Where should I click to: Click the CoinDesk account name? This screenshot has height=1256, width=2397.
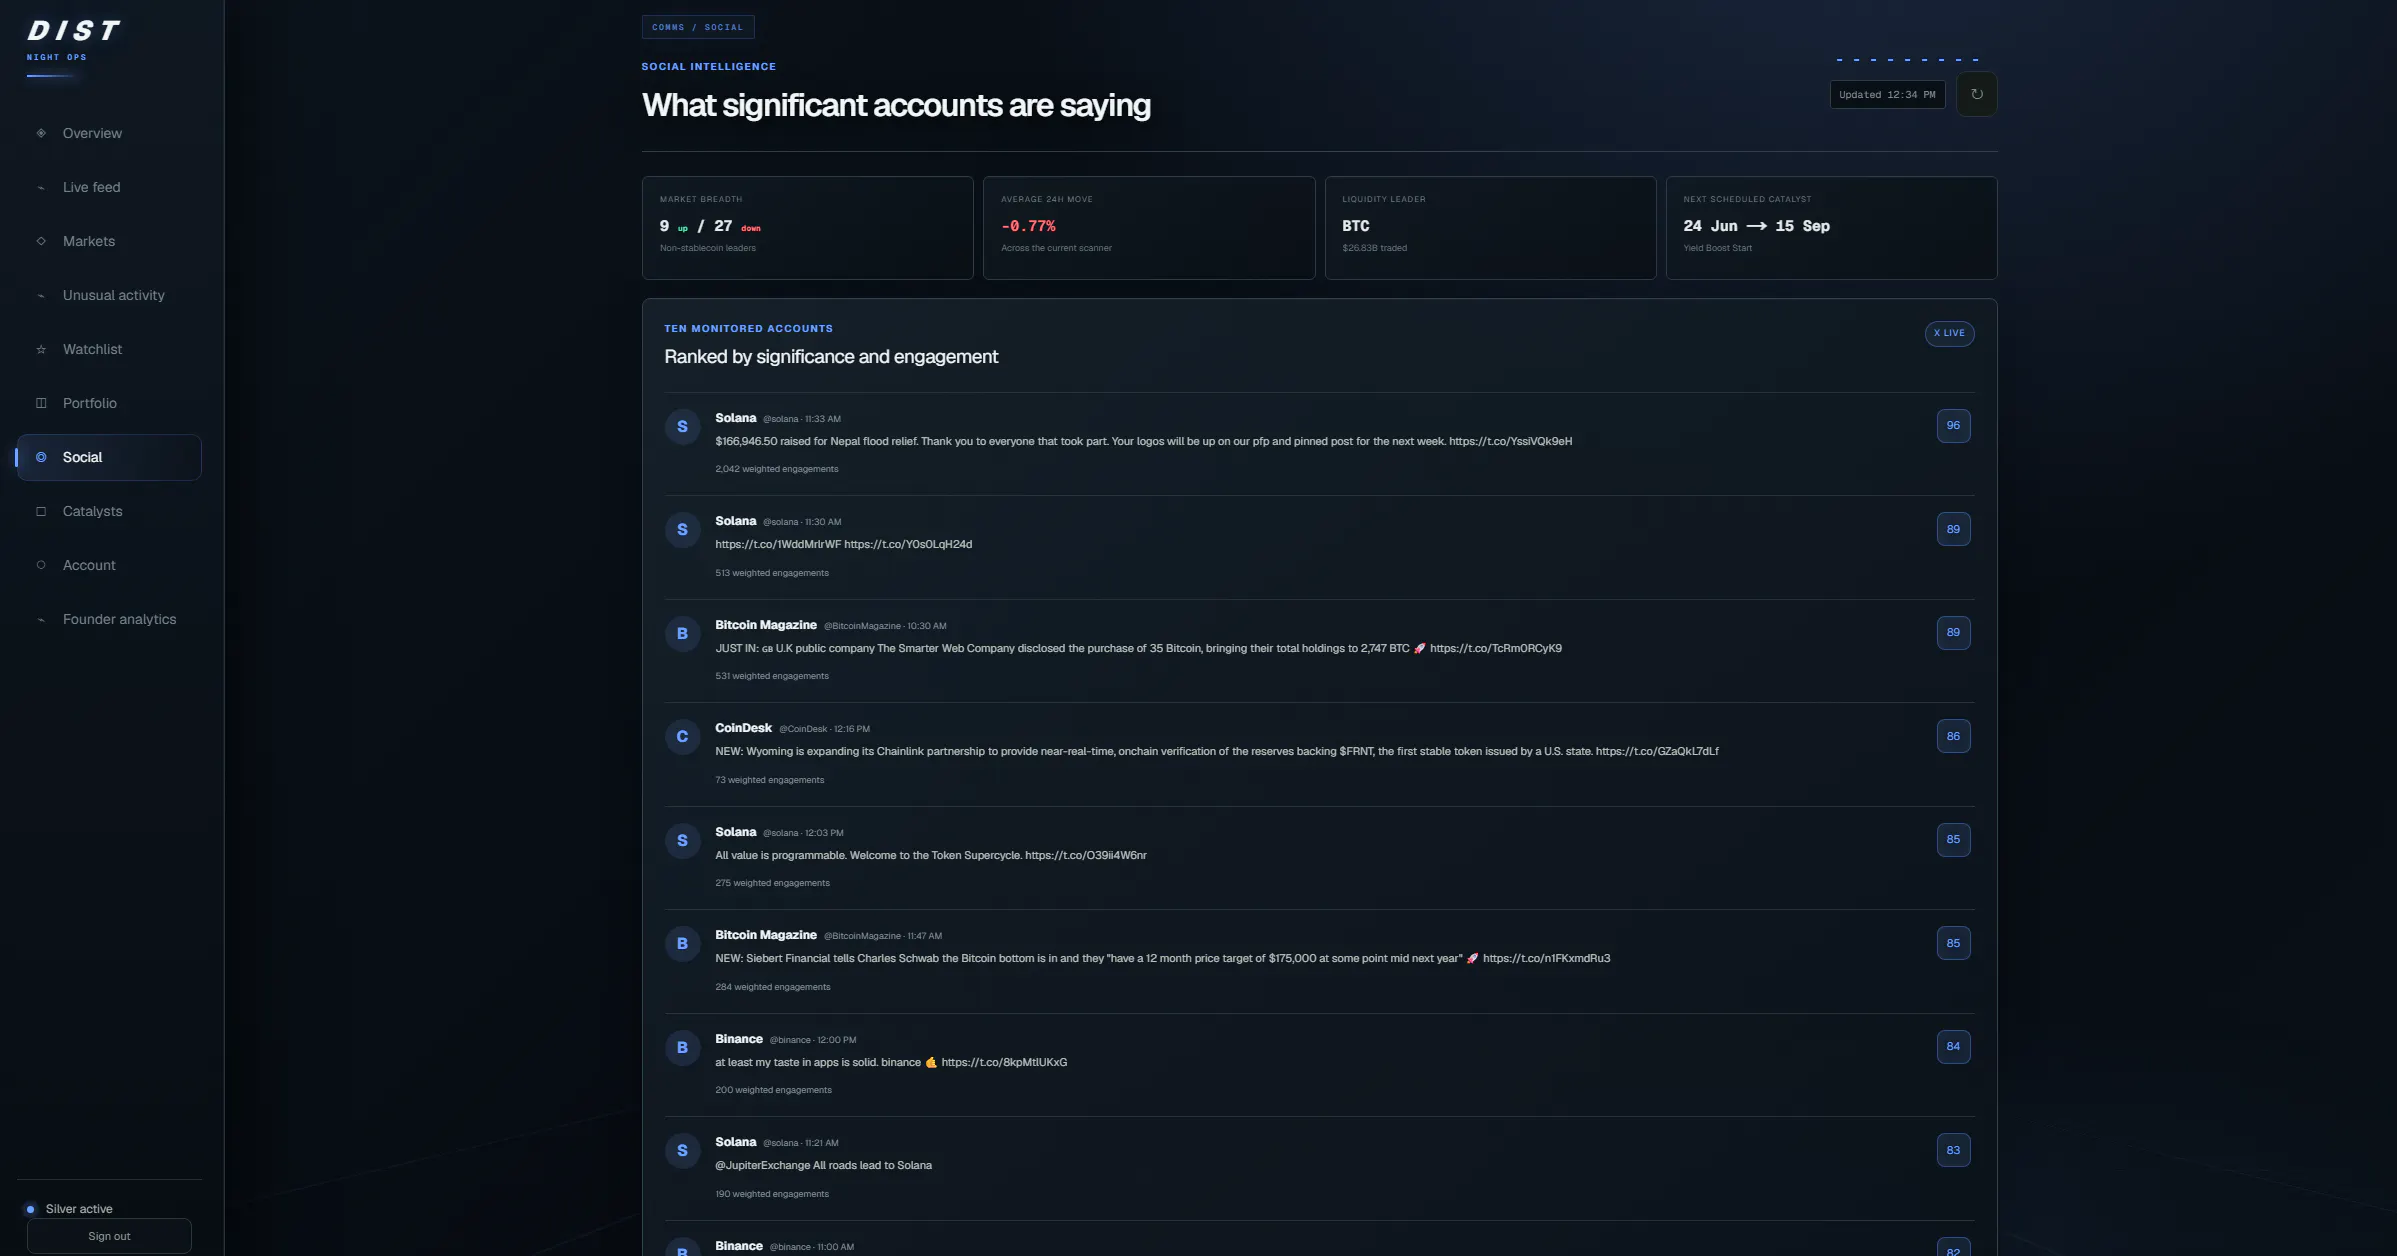743,728
